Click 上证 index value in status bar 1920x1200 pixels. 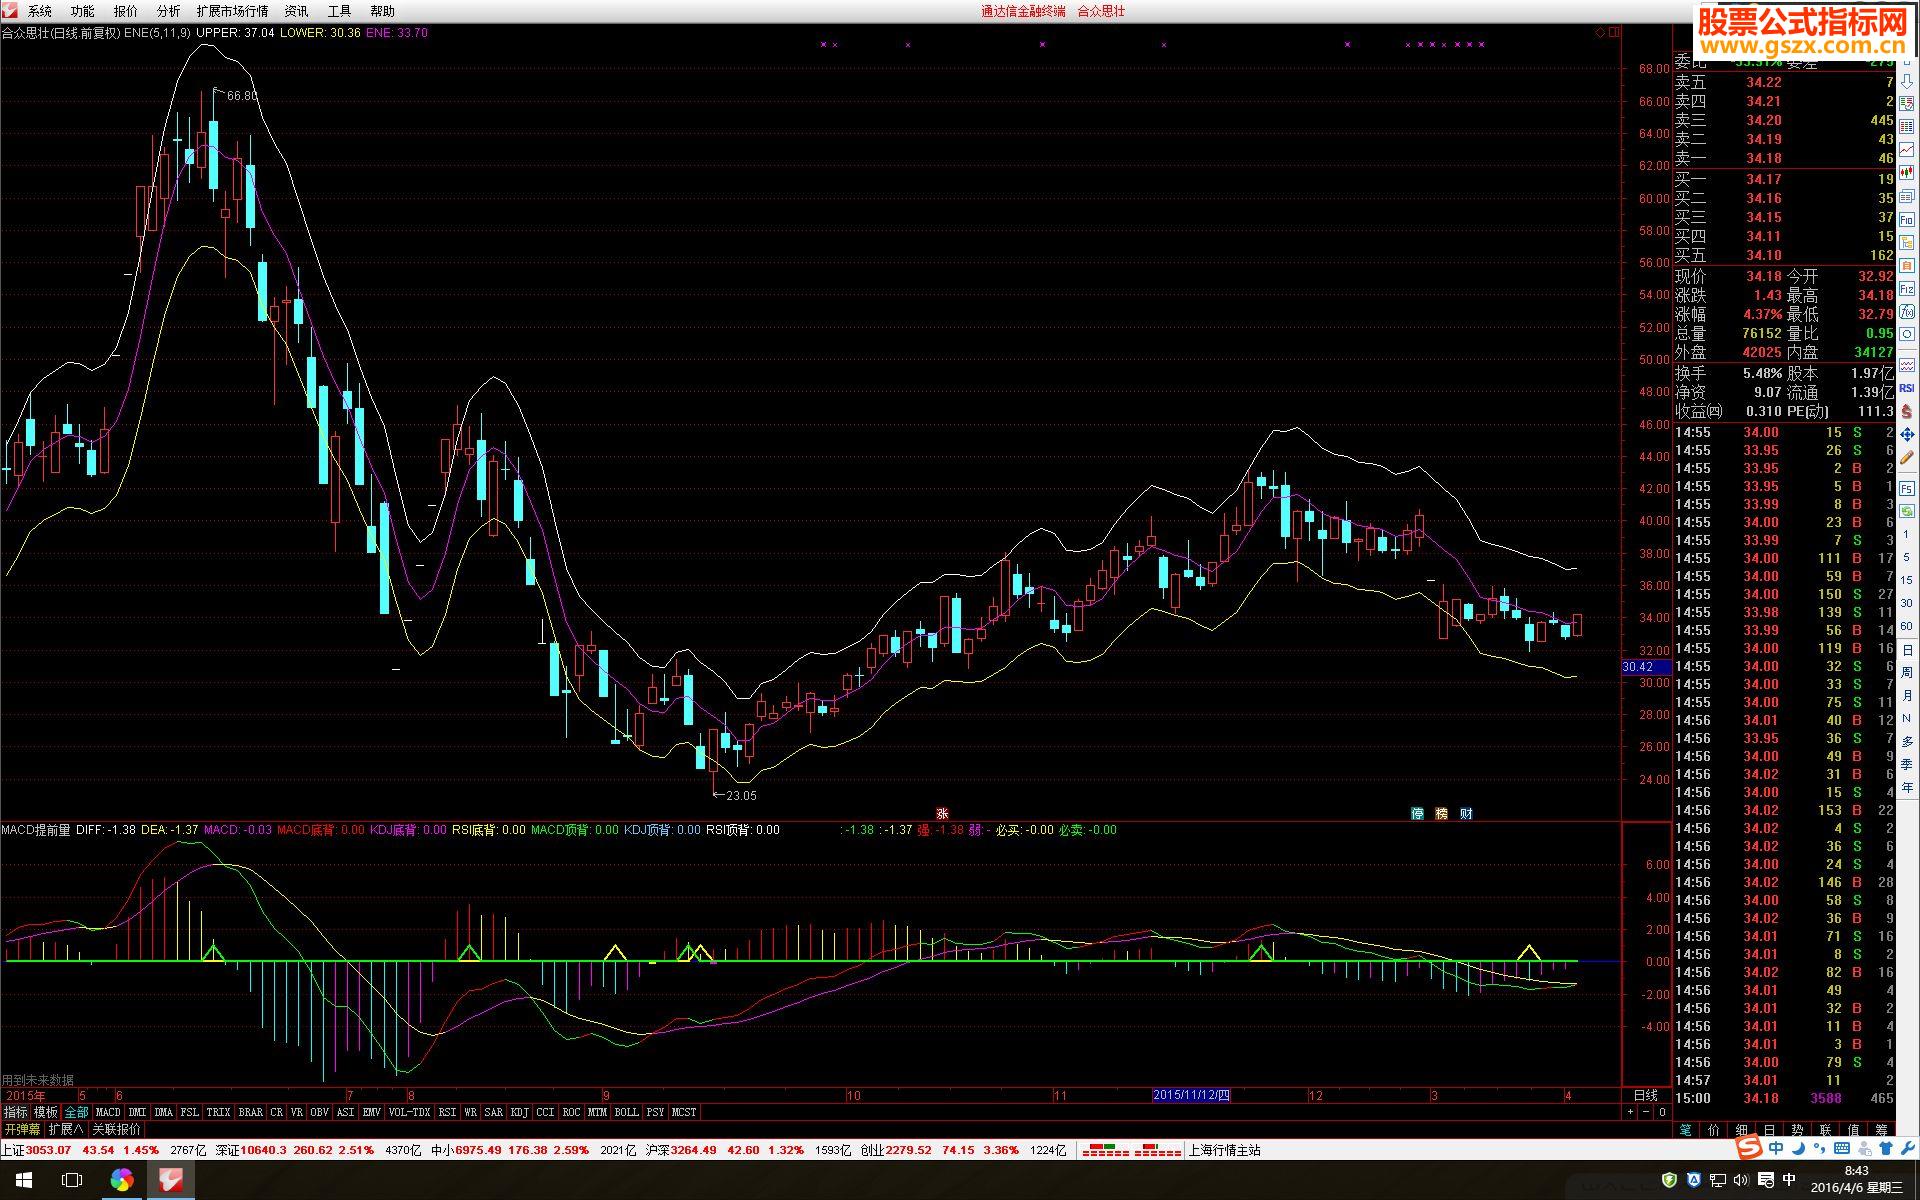point(48,1150)
